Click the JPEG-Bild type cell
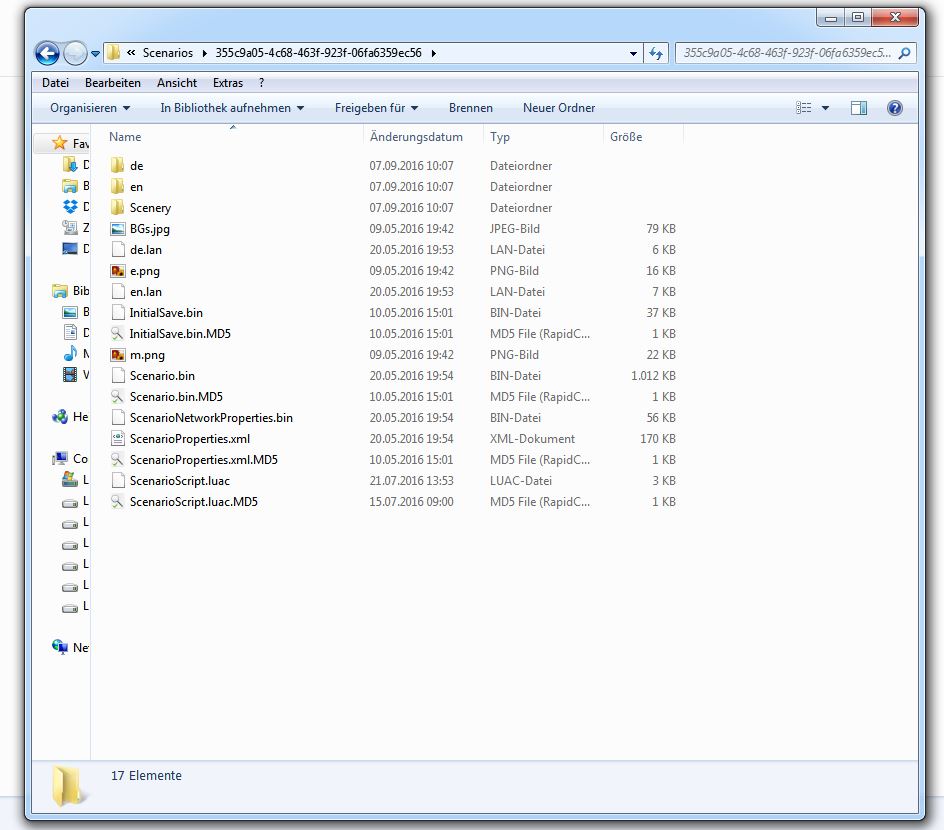This screenshot has height=830, width=944. [x=515, y=229]
